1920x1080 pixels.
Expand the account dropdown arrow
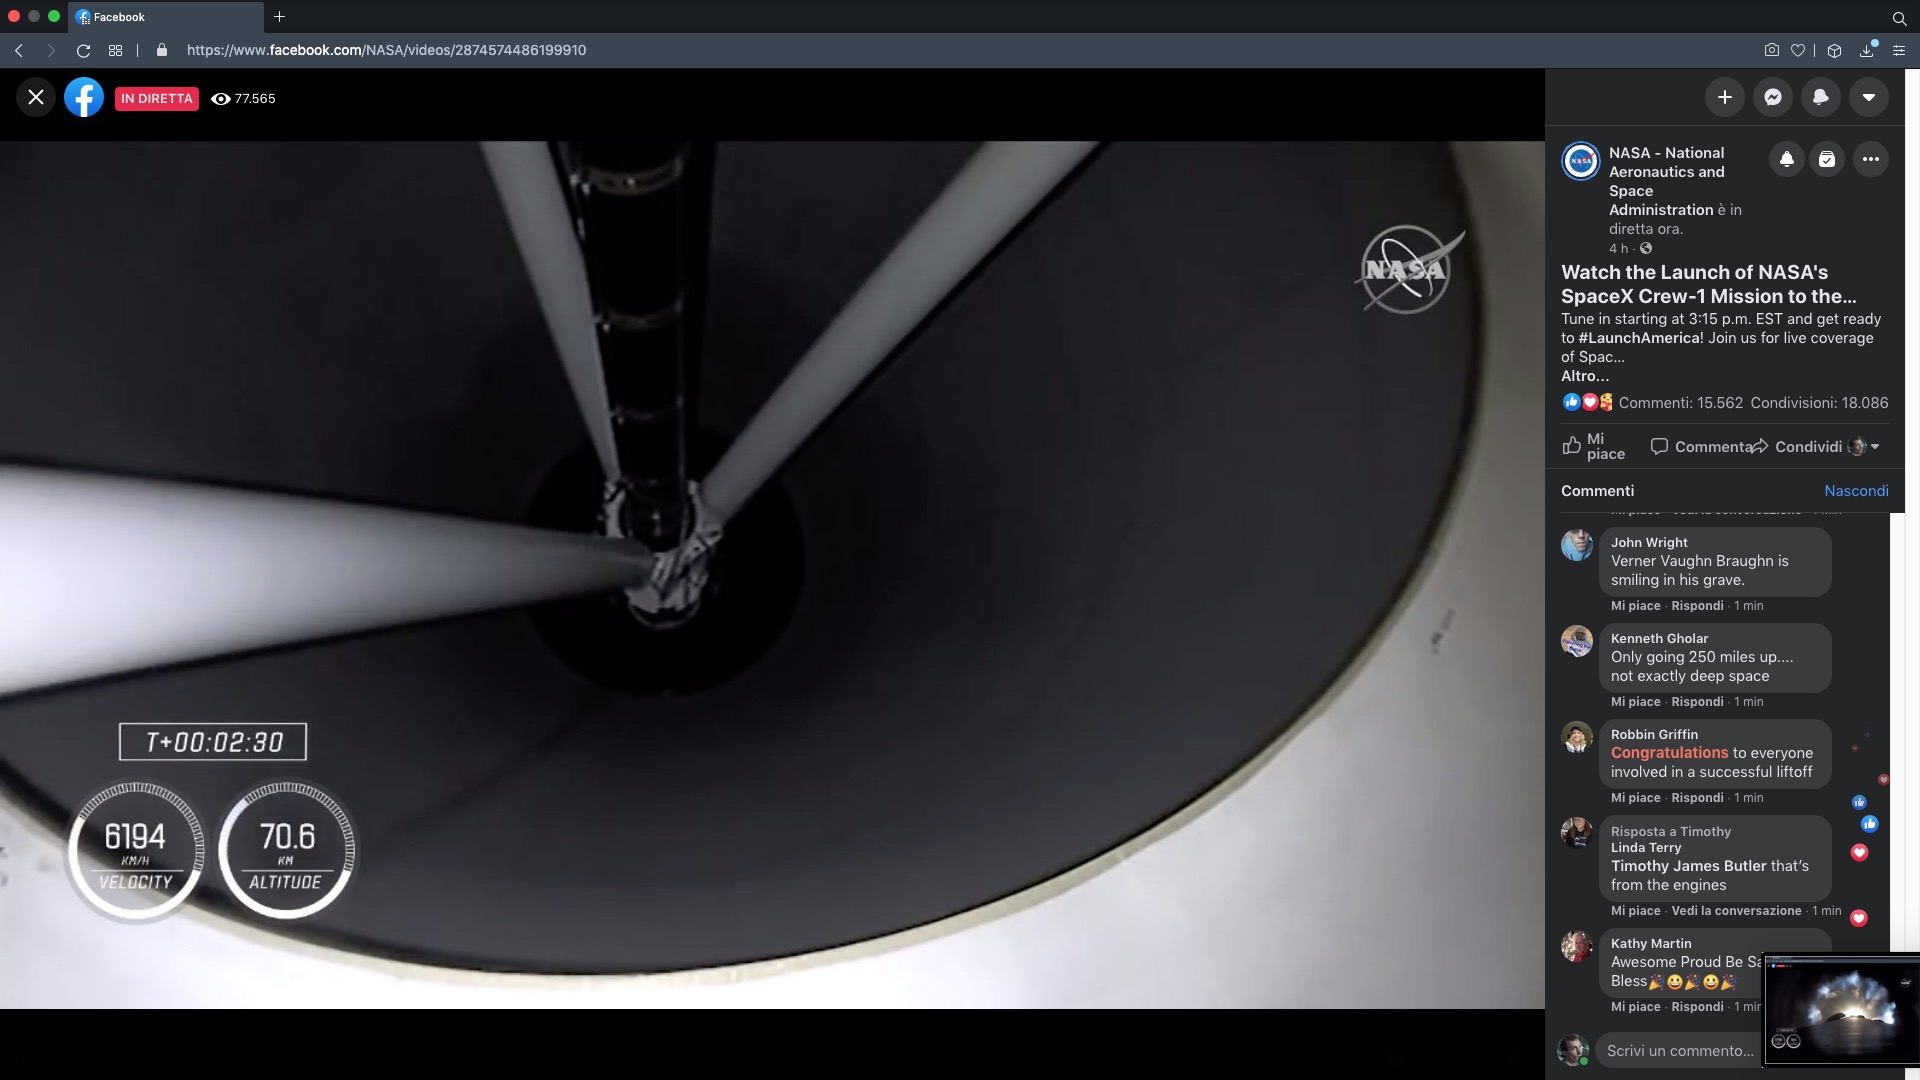(x=1868, y=97)
